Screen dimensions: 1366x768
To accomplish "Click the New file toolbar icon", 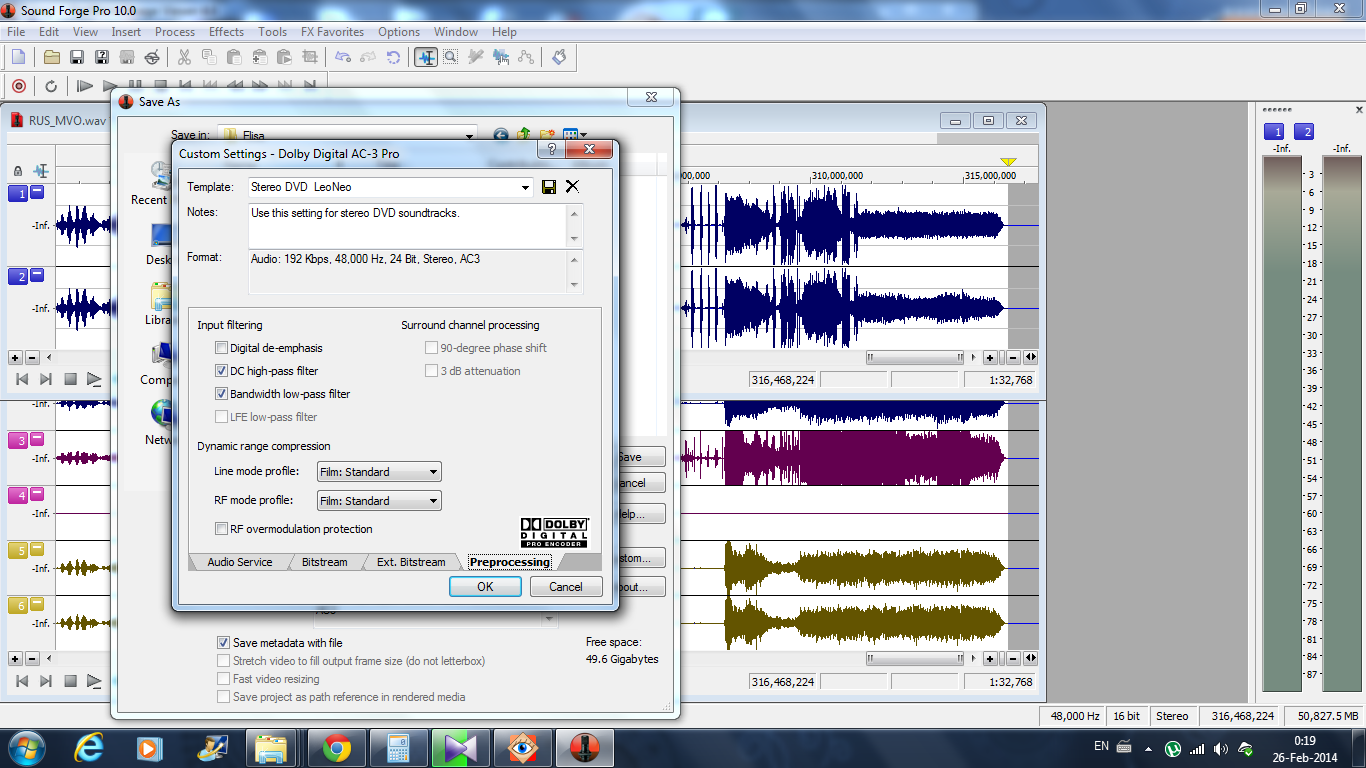I will [x=18, y=57].
